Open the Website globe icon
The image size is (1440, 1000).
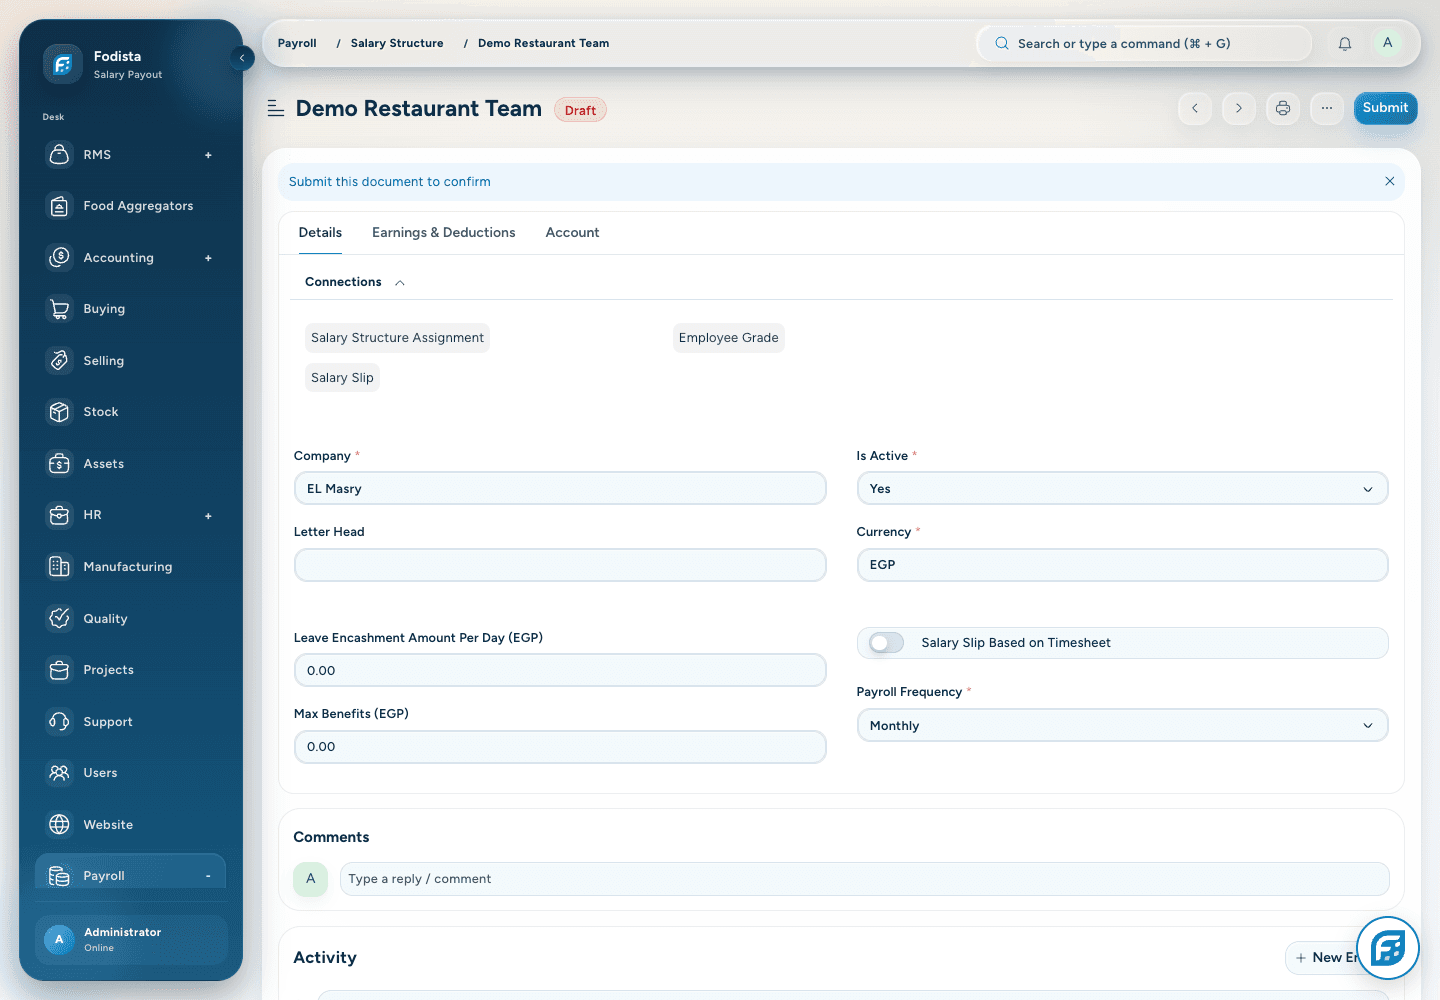coord(60,825)
